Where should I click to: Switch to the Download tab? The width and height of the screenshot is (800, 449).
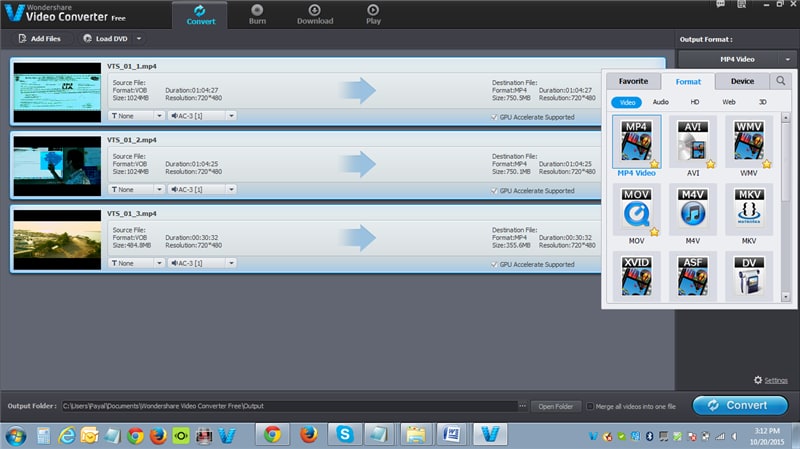[x=315, y=15]
